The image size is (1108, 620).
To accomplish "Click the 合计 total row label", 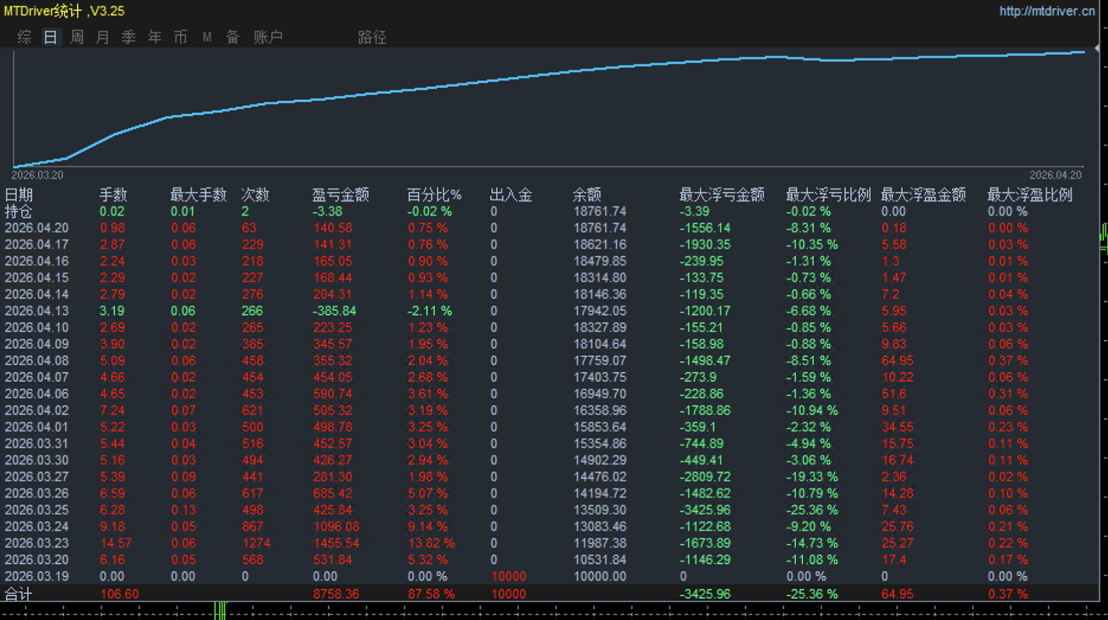I will click(x=18, y=595).
